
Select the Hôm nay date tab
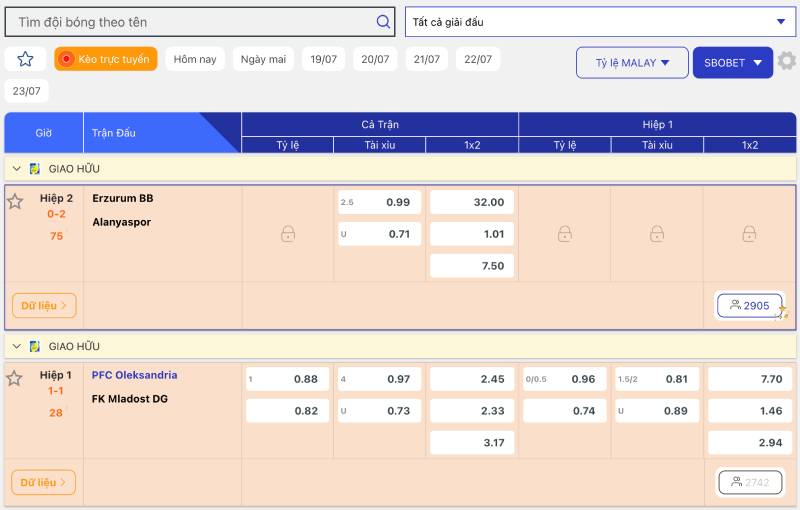click(x=194, y=59)
